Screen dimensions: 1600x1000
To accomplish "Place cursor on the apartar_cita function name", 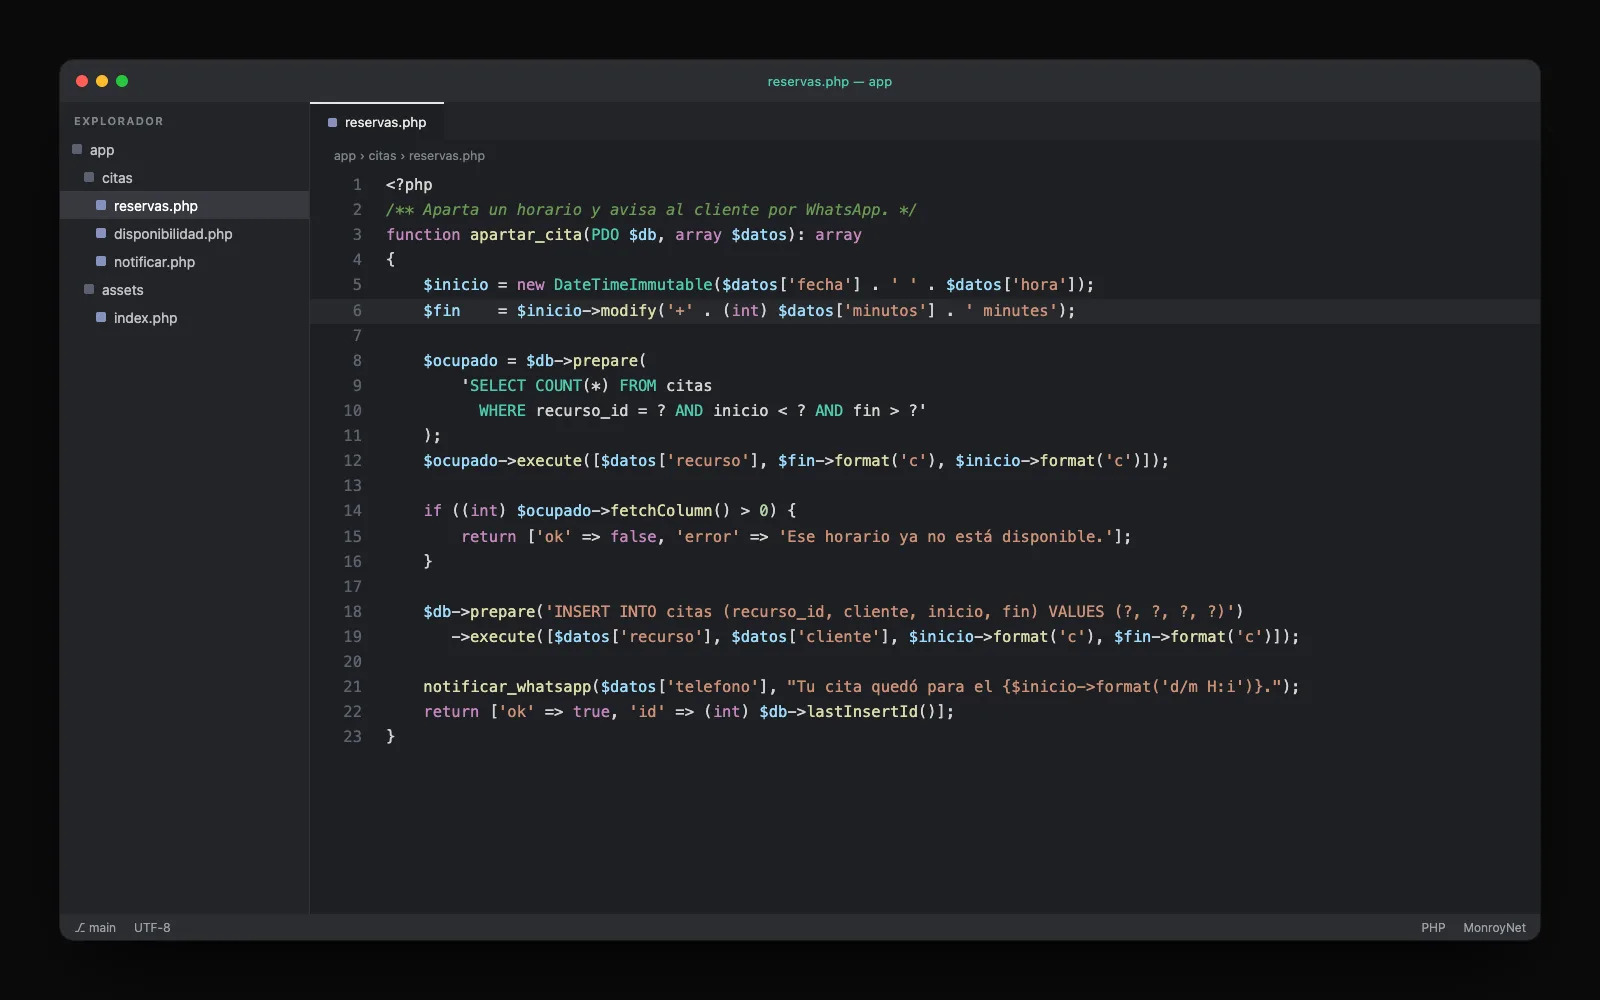I will click(x=526, y=234).
